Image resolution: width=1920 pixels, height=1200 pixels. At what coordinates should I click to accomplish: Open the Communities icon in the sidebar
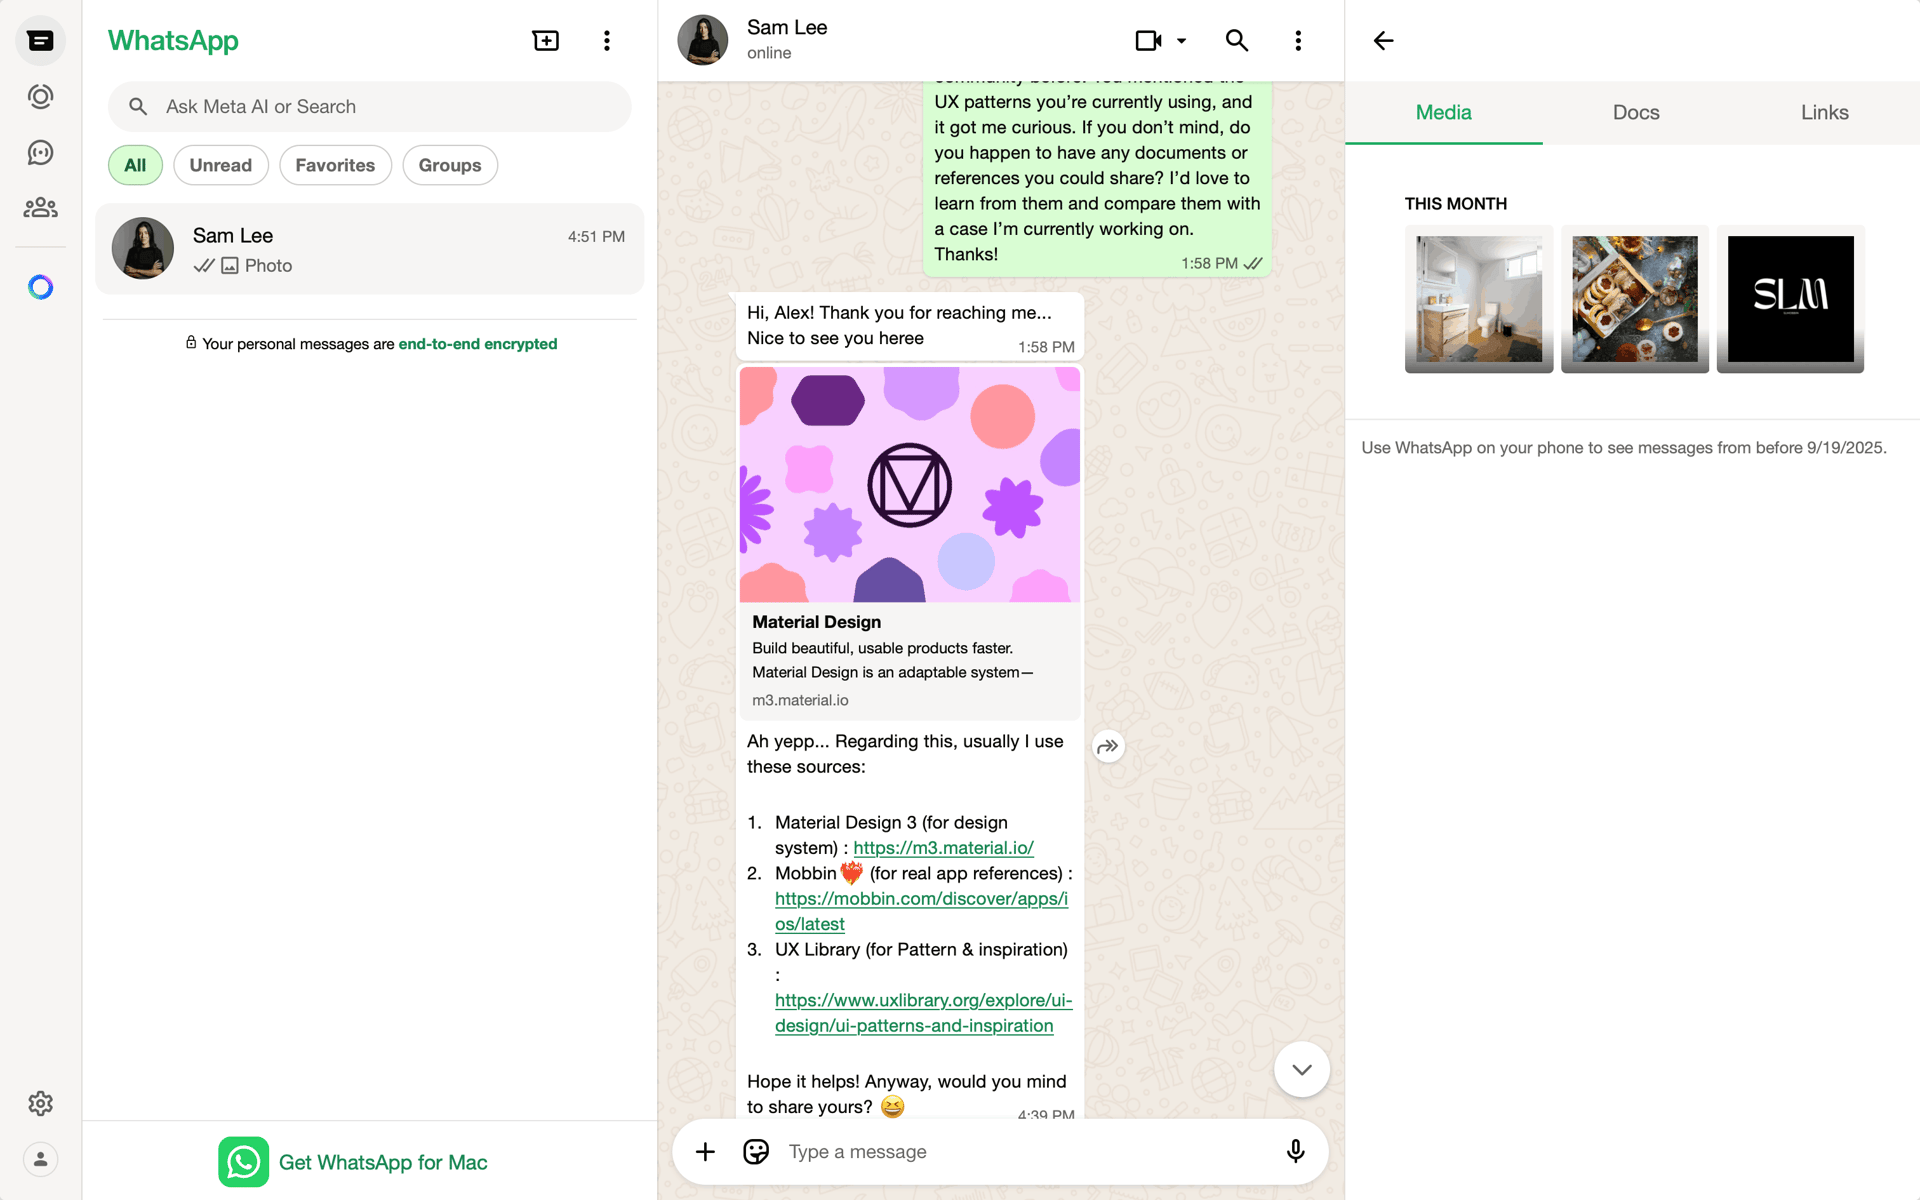coord(40,208)
